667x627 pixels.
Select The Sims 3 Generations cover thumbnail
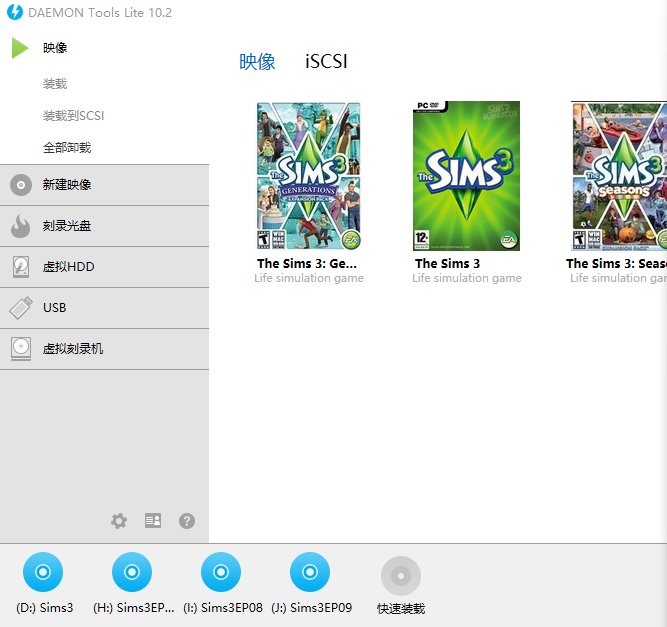308,176
